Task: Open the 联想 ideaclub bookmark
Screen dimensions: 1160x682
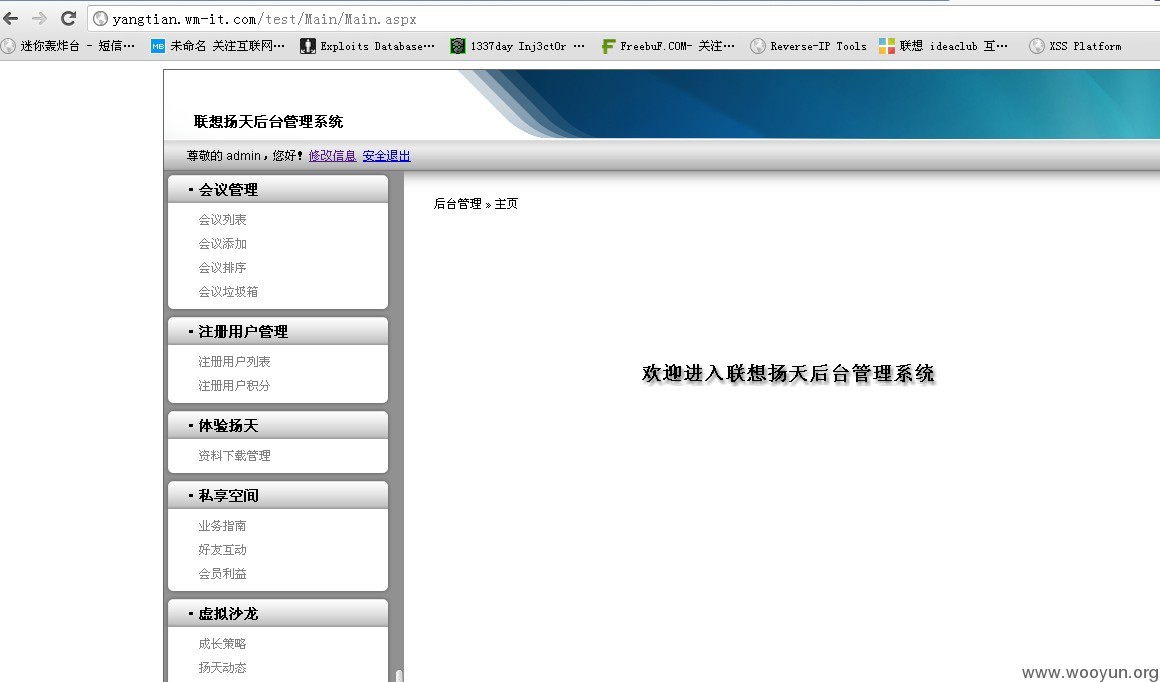Action: click(x=943, y=46)
